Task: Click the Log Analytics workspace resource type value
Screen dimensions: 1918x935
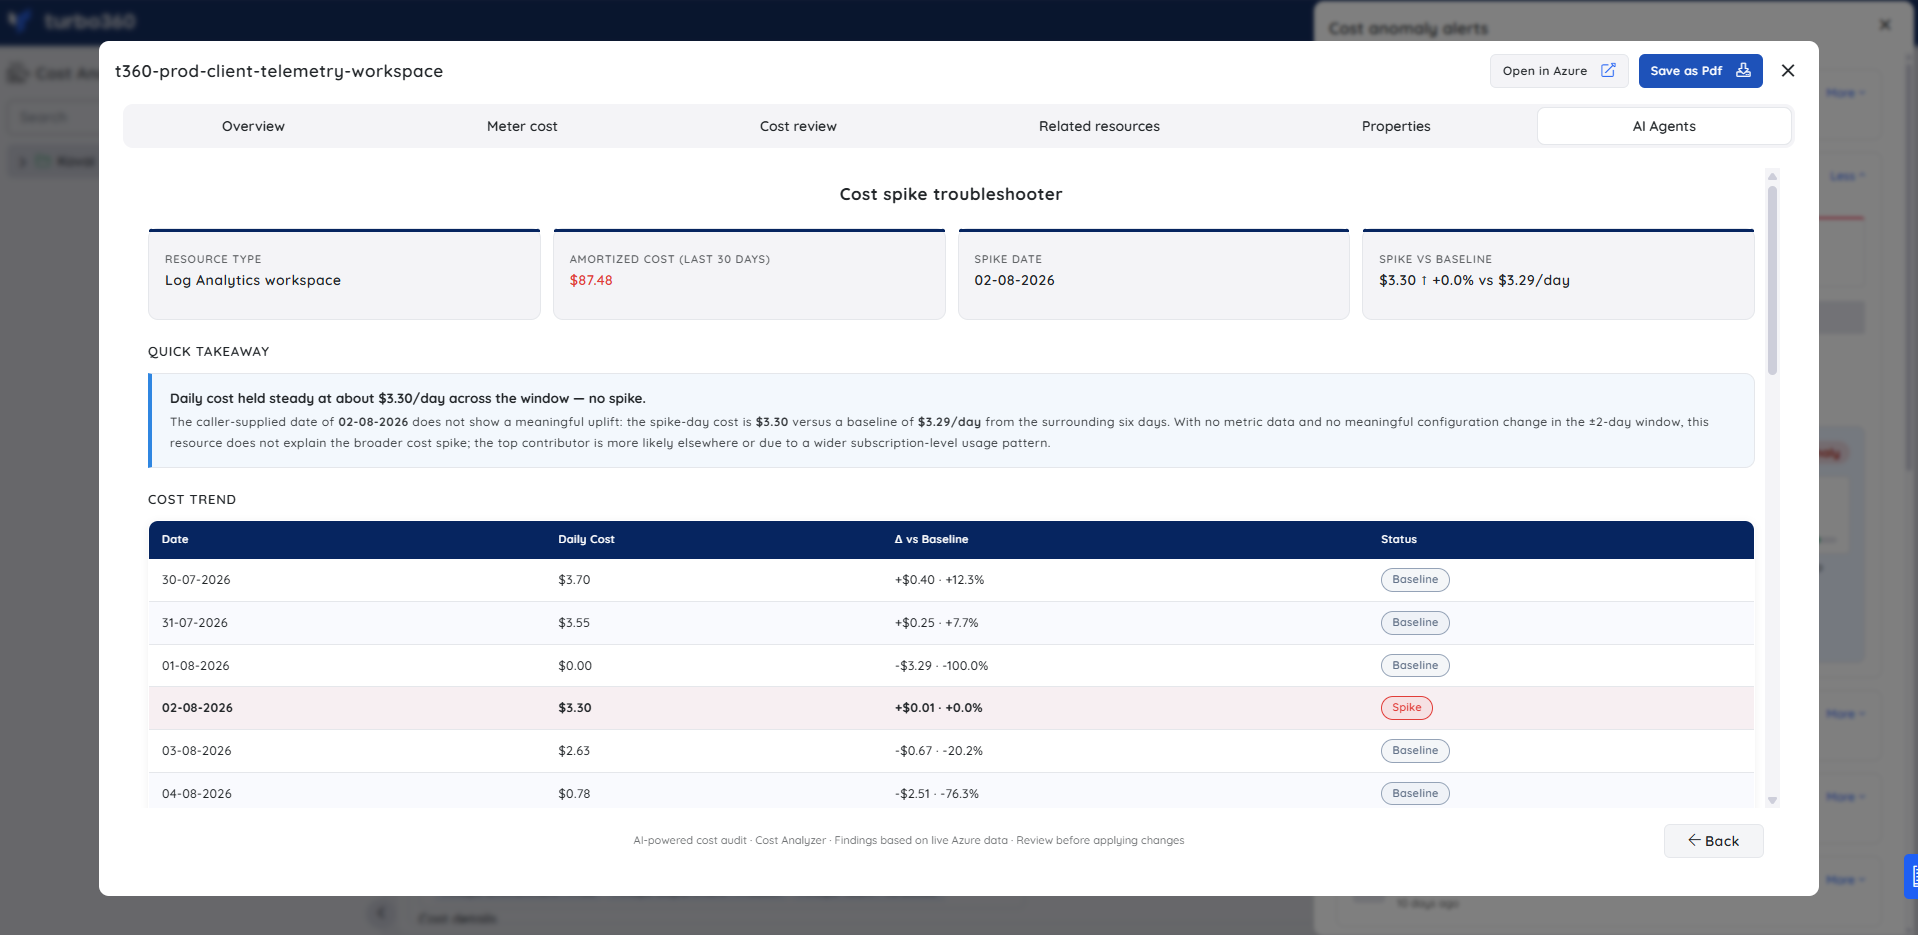Action: click(x=253, y=281)
